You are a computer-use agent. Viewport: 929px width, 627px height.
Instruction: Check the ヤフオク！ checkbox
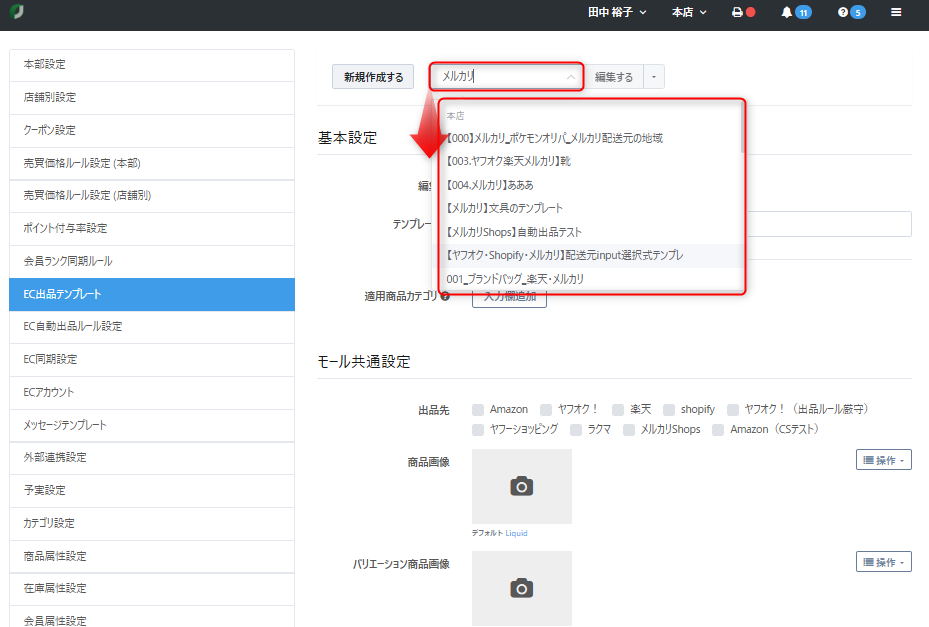tap(546, 410)
